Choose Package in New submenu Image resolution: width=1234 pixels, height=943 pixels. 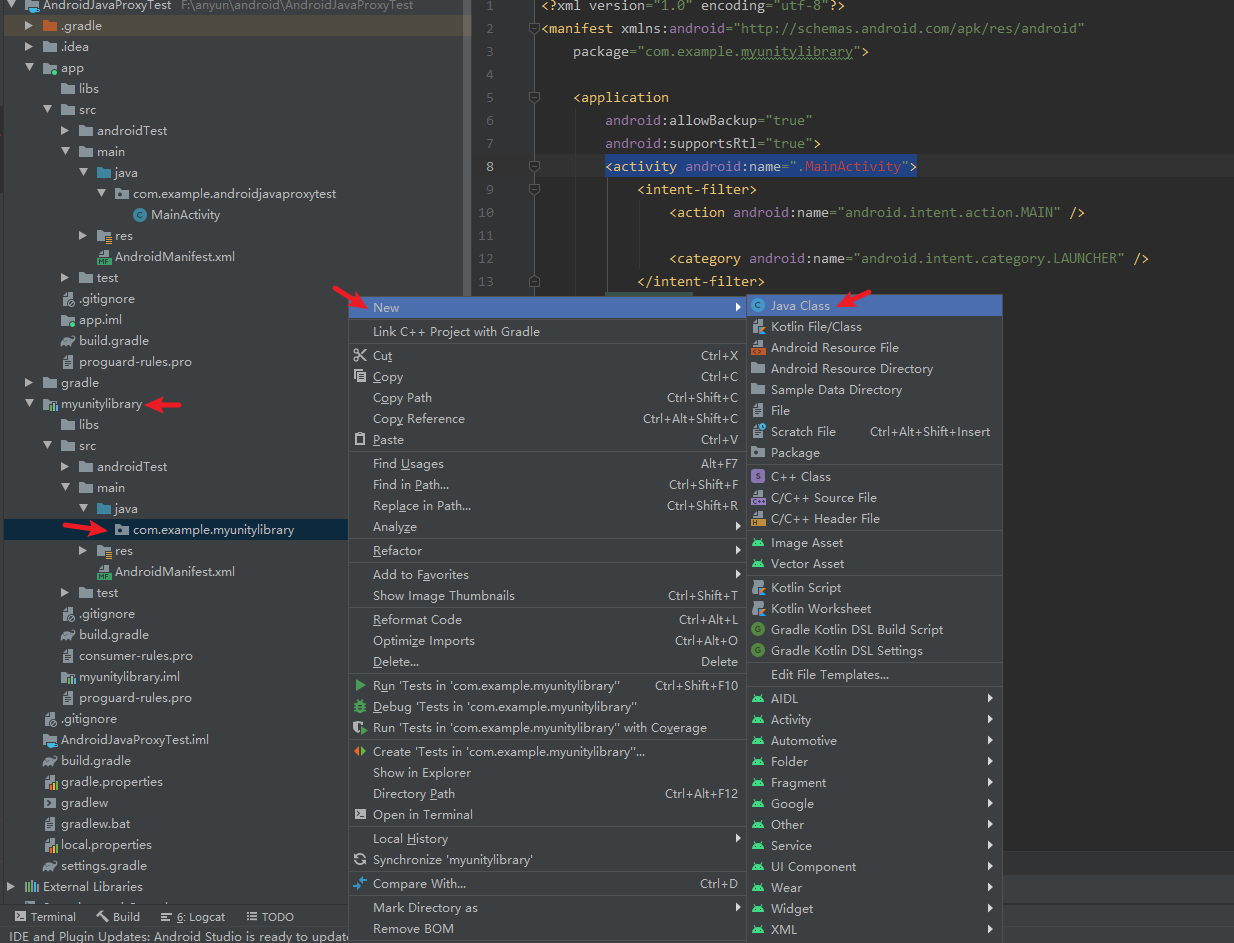(874, 453)
